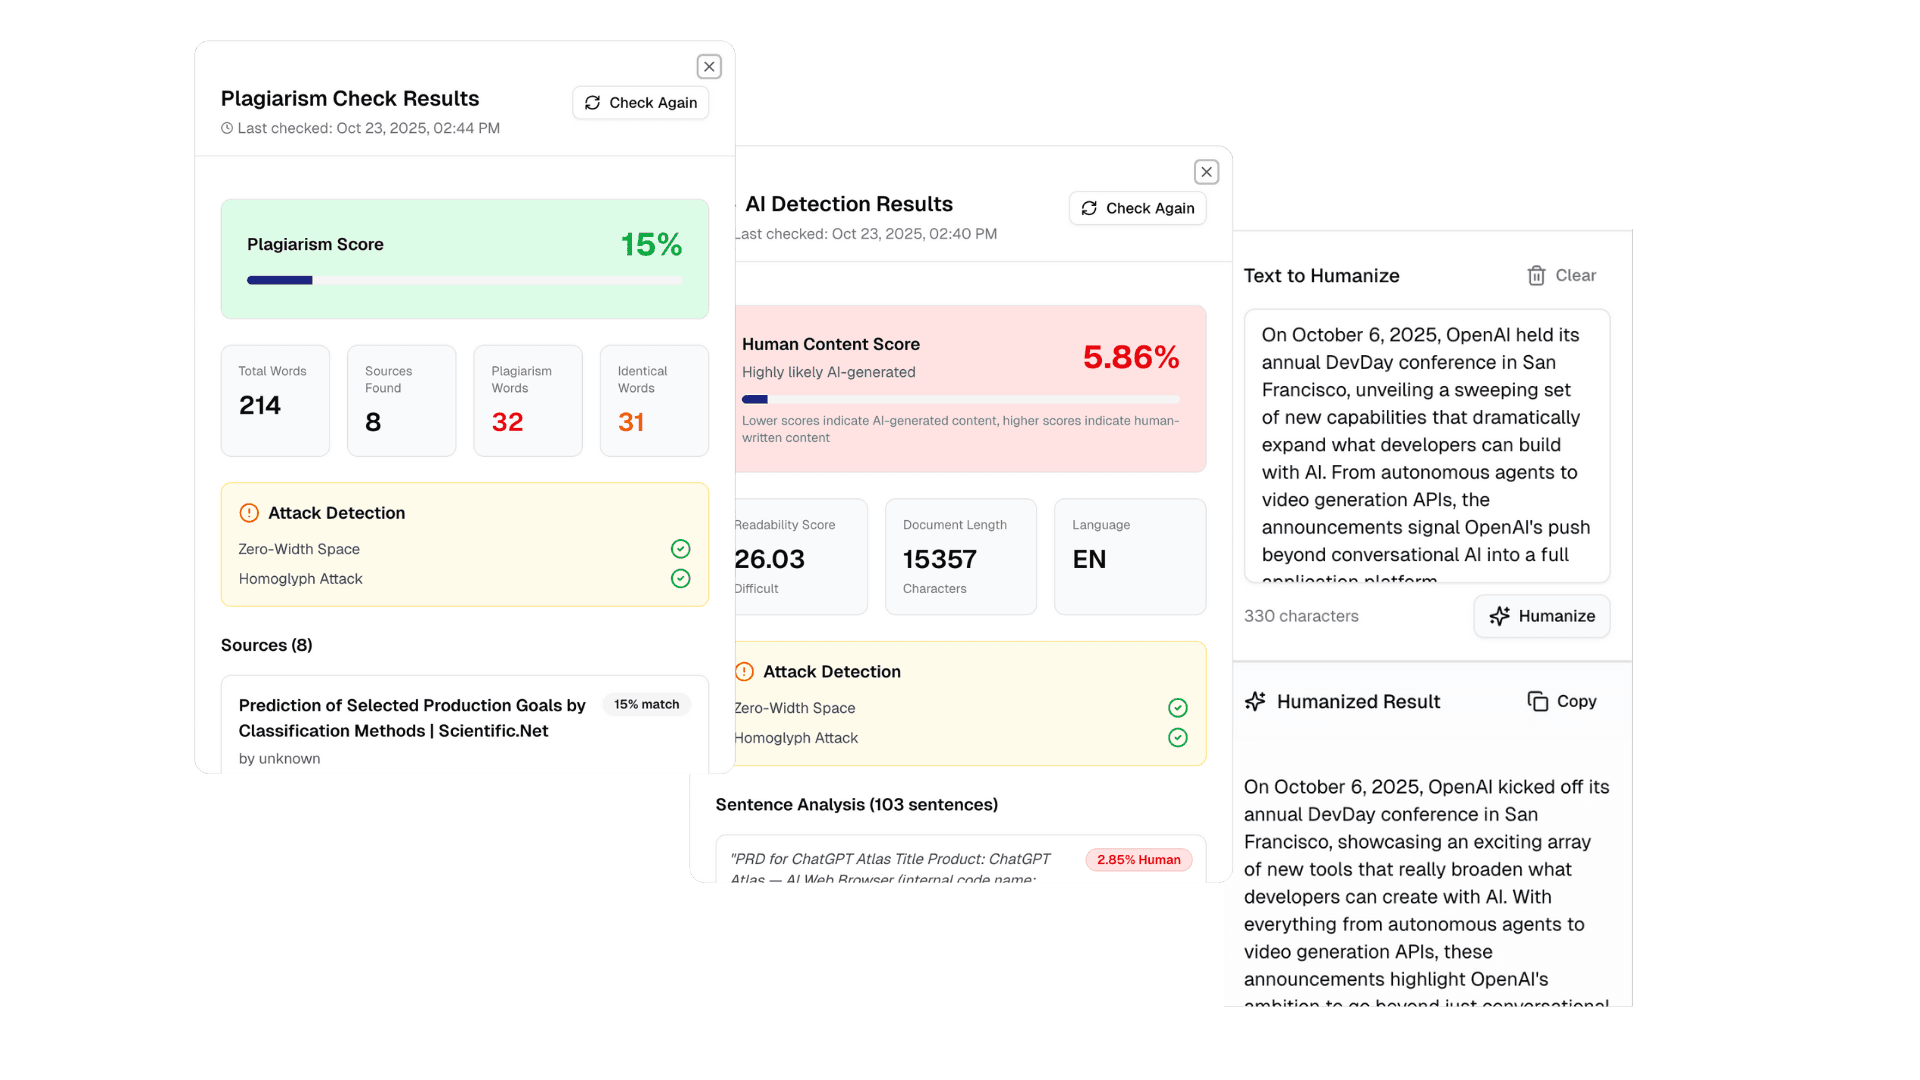Image resolution: width=1920 pixels, height=1080 pixels.
Task: Click the sparkle icon beside Humanized Result heading
Action: coord(1255,701)
